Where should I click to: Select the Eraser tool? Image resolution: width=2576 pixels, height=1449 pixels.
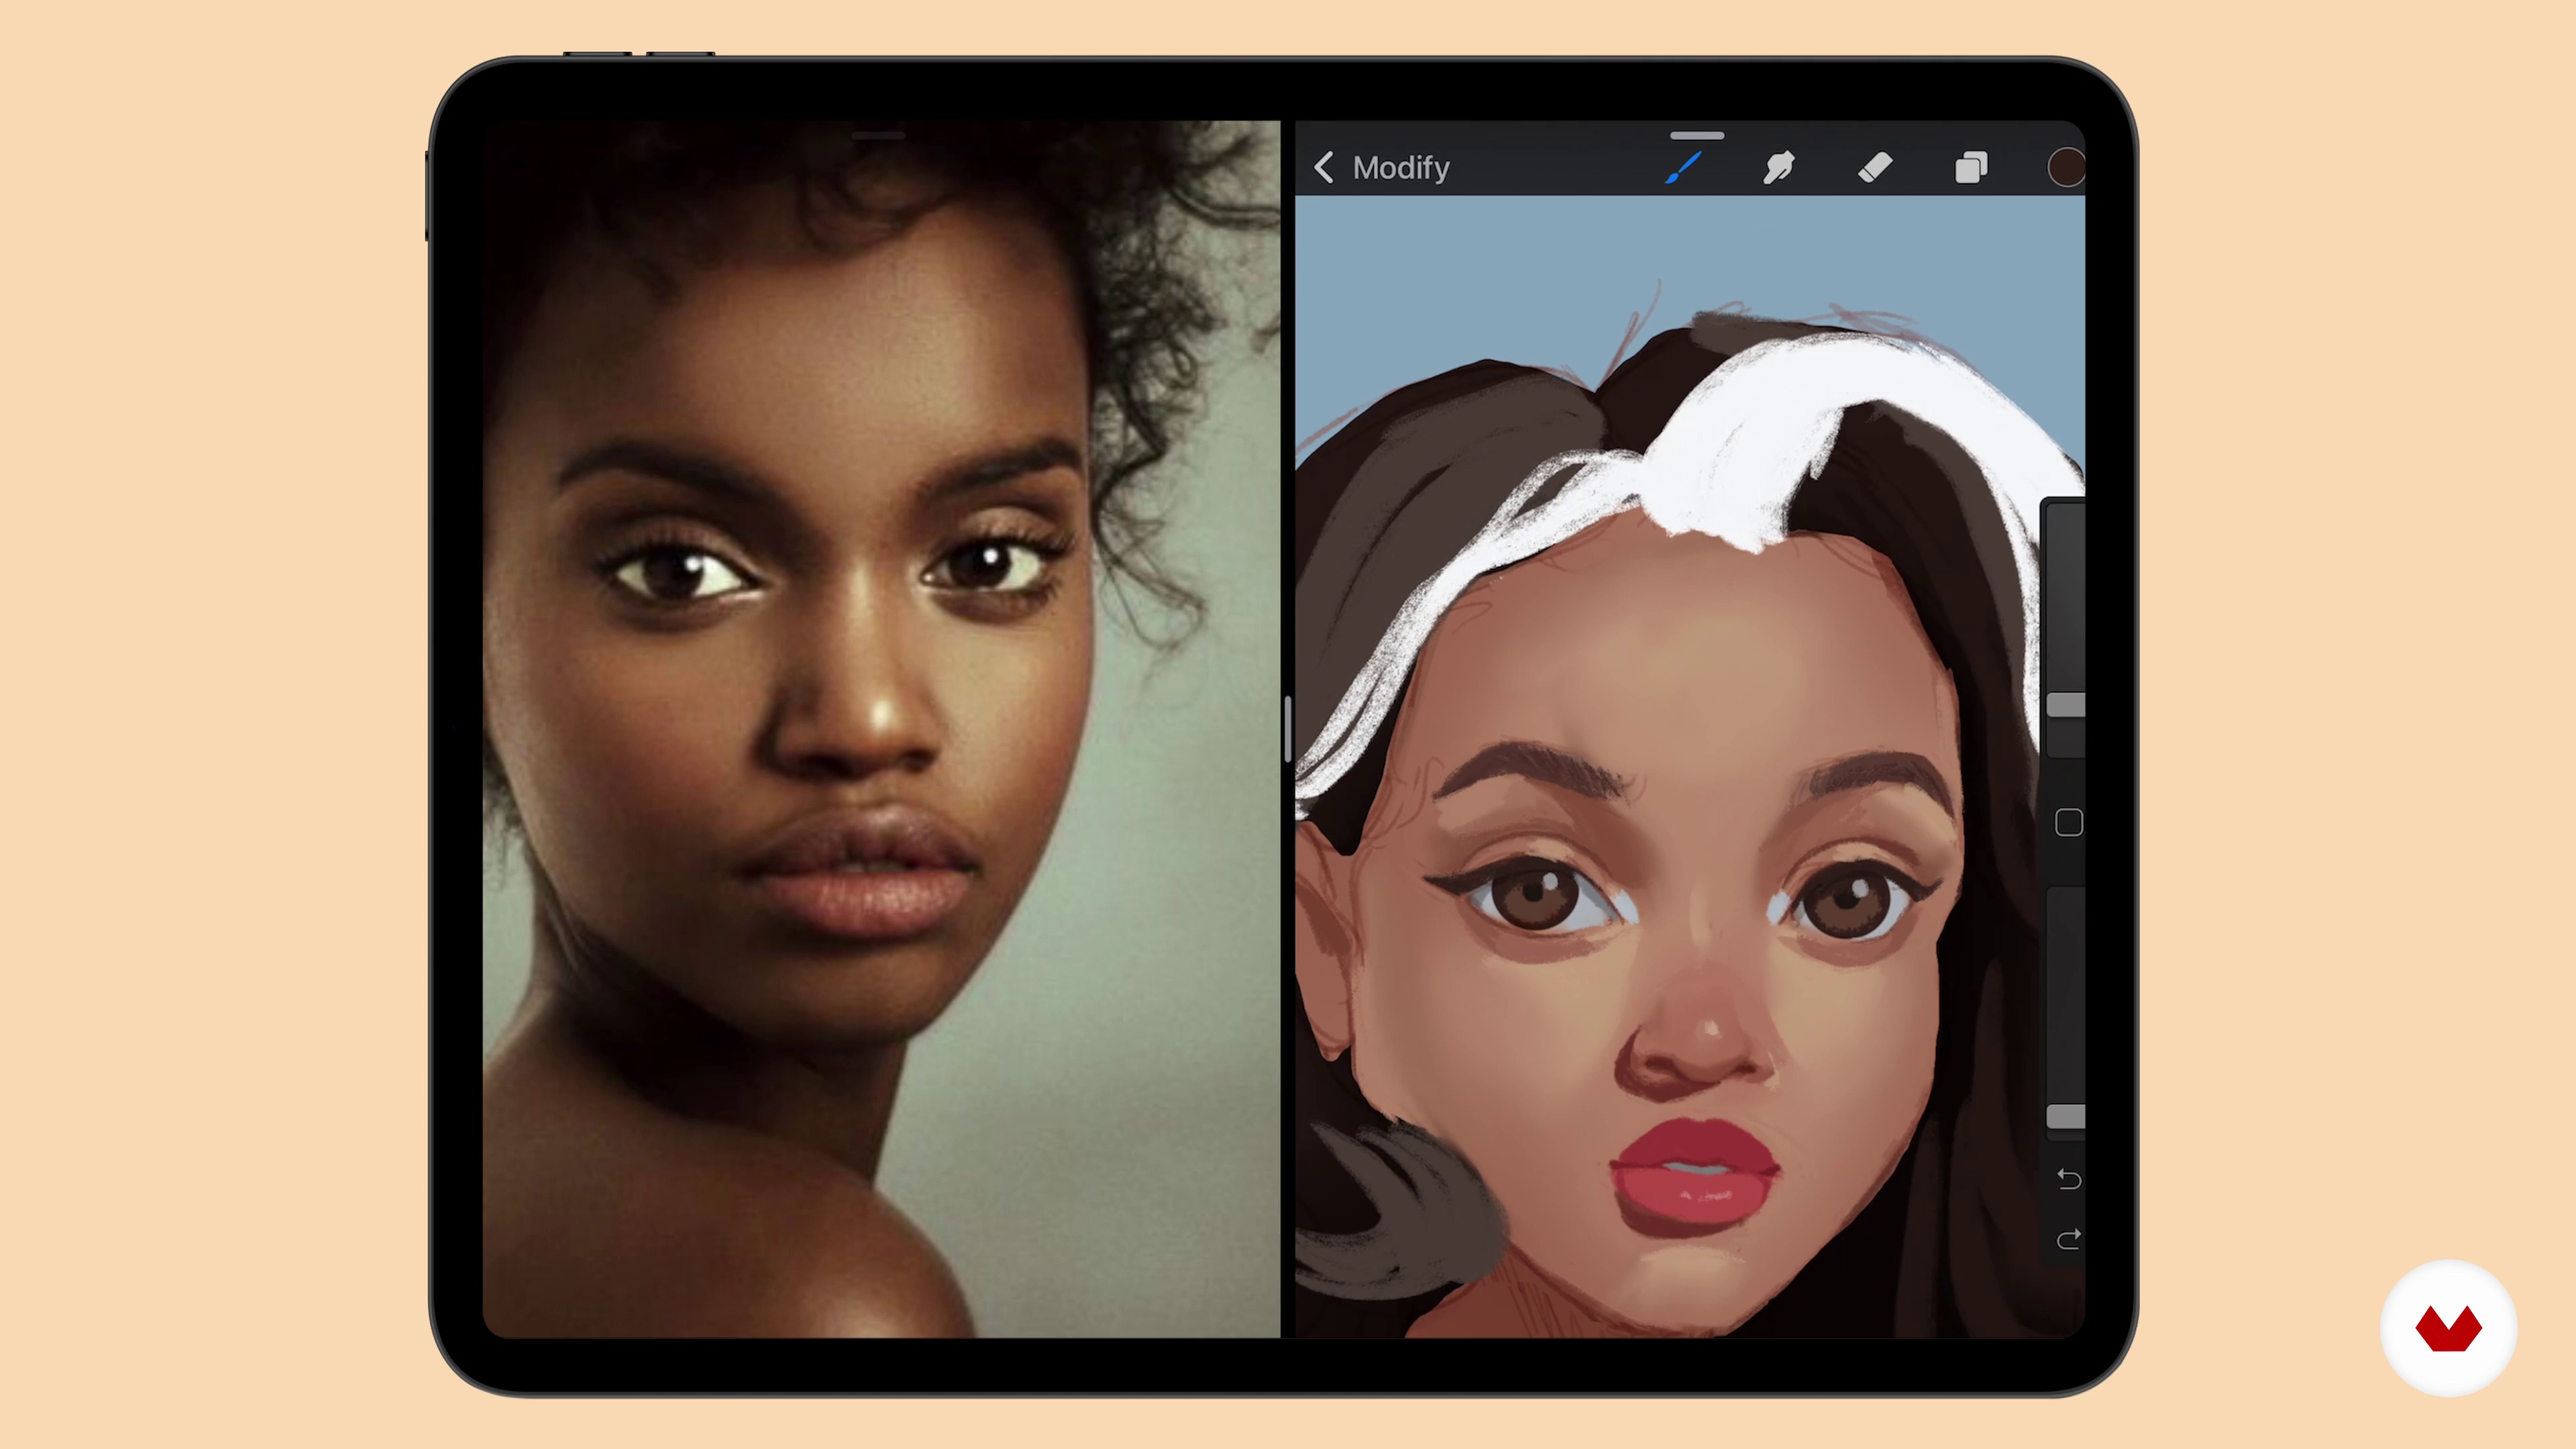tap(1875, 167)
